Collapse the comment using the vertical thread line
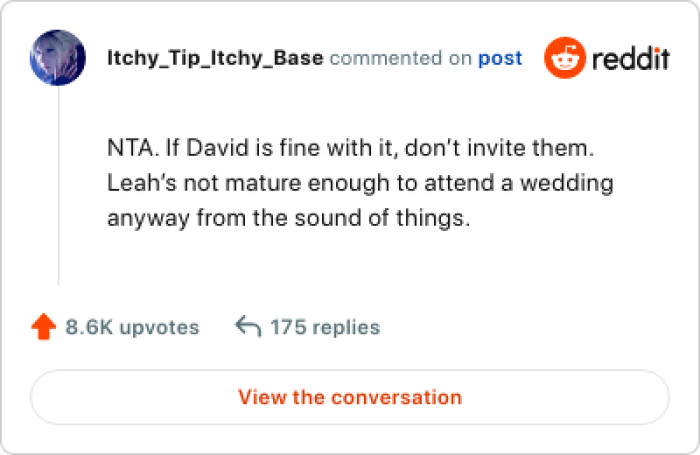 coord(58,188)
